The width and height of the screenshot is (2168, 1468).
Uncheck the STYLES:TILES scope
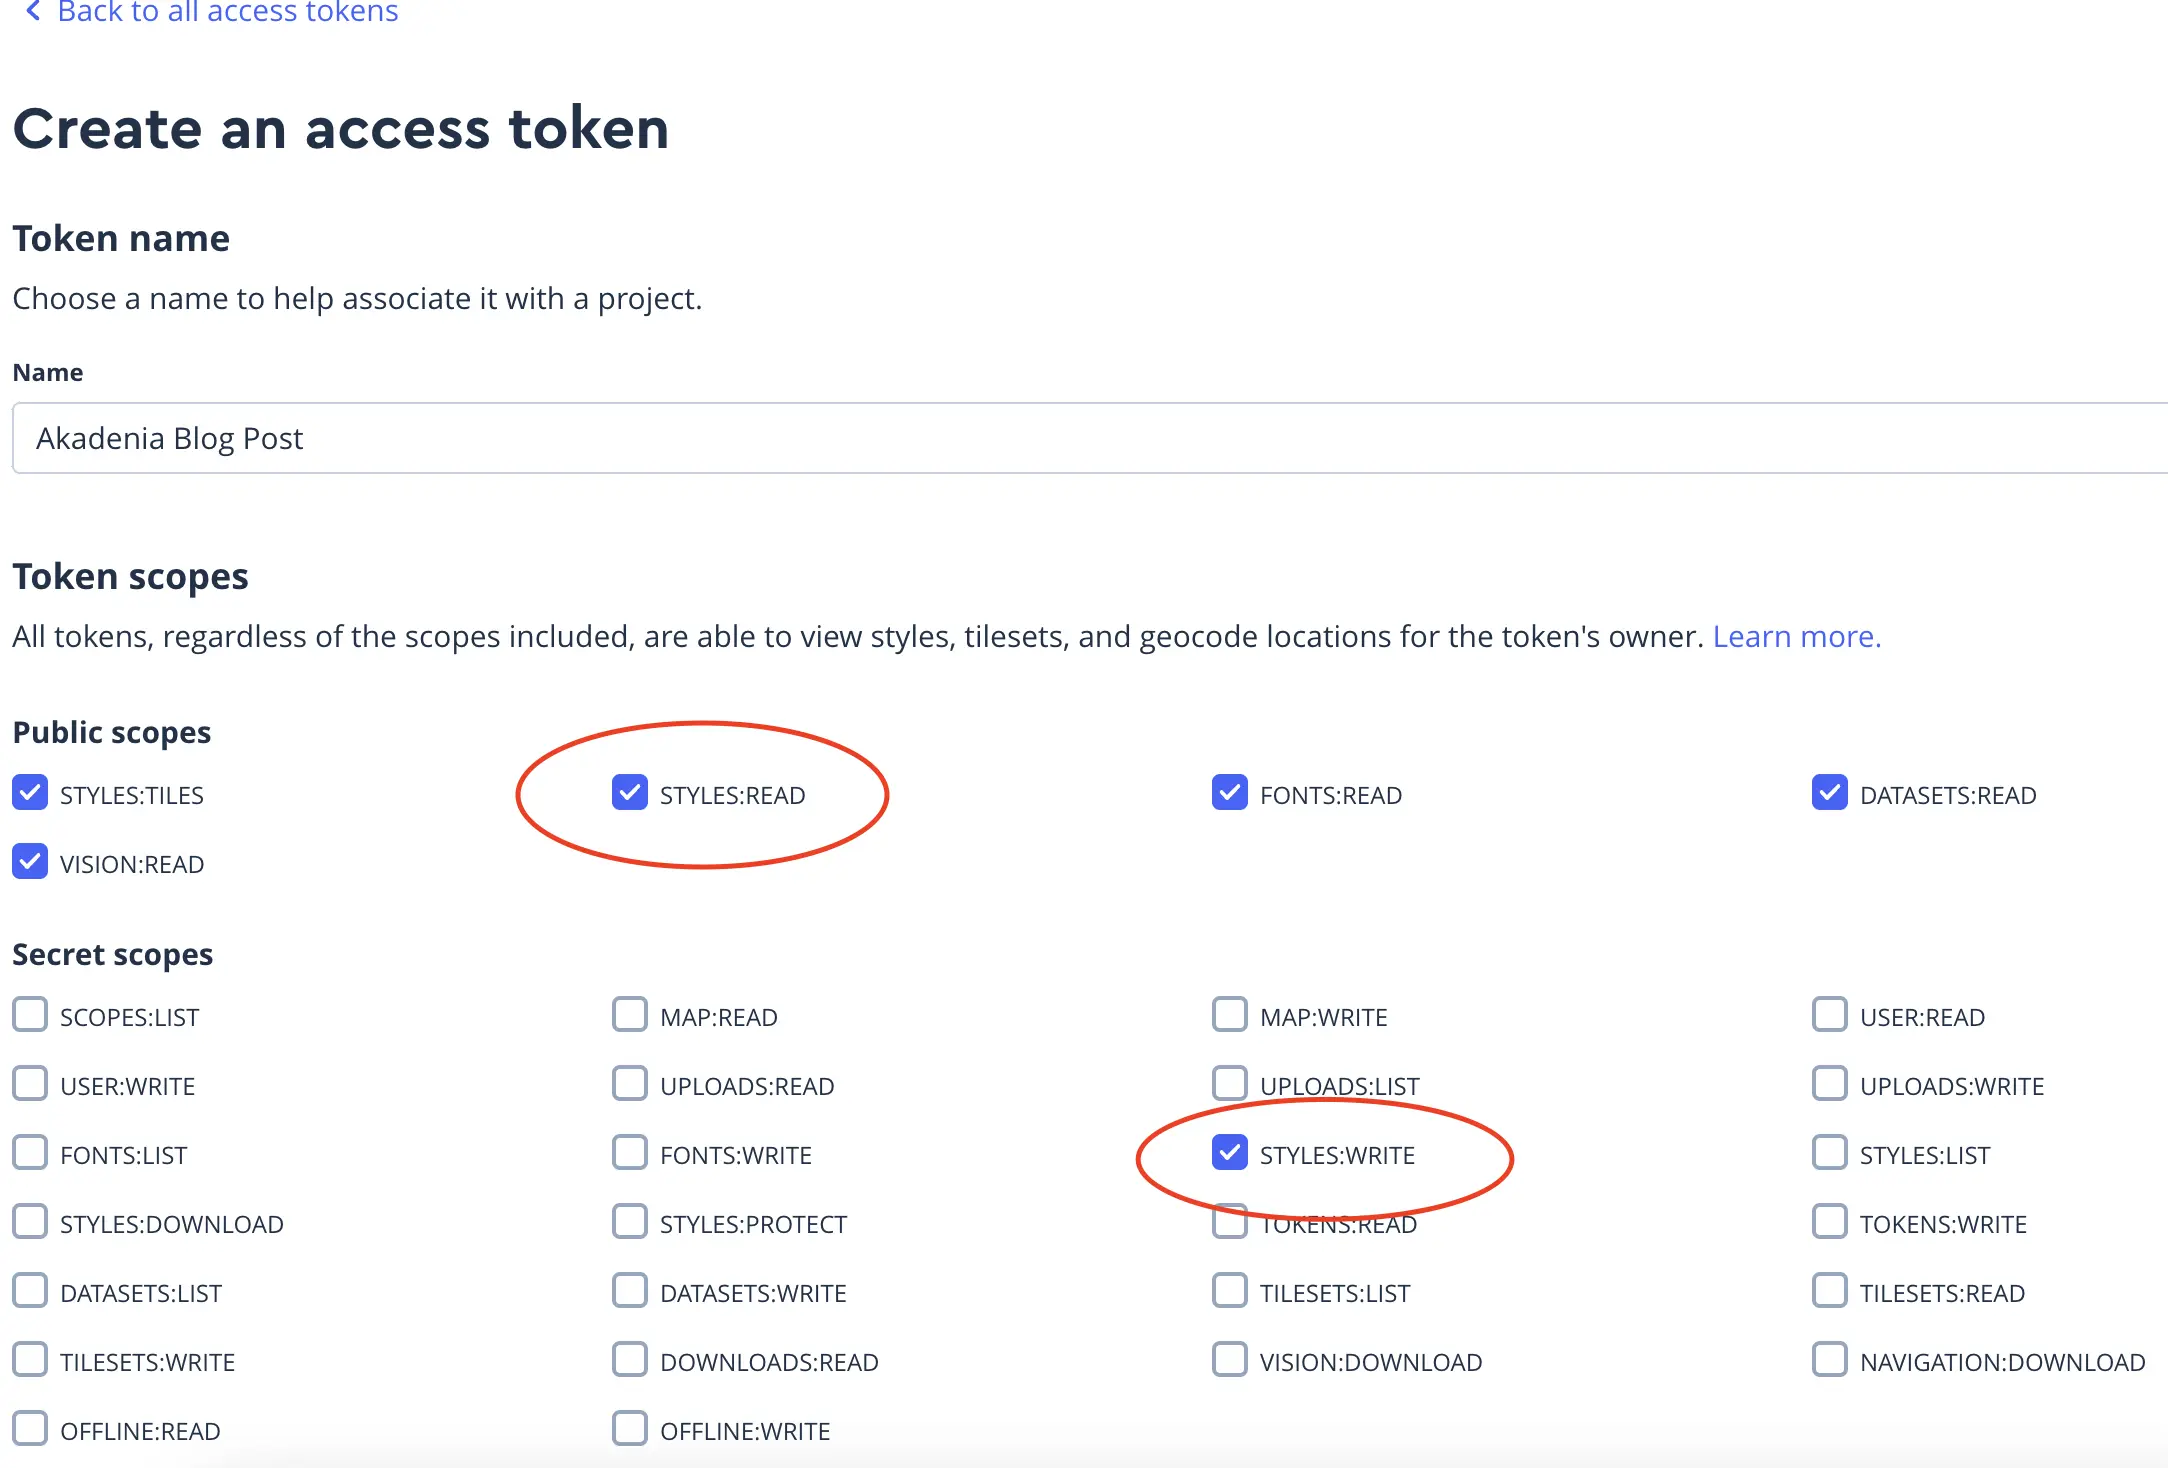click(x=30, y=792)
